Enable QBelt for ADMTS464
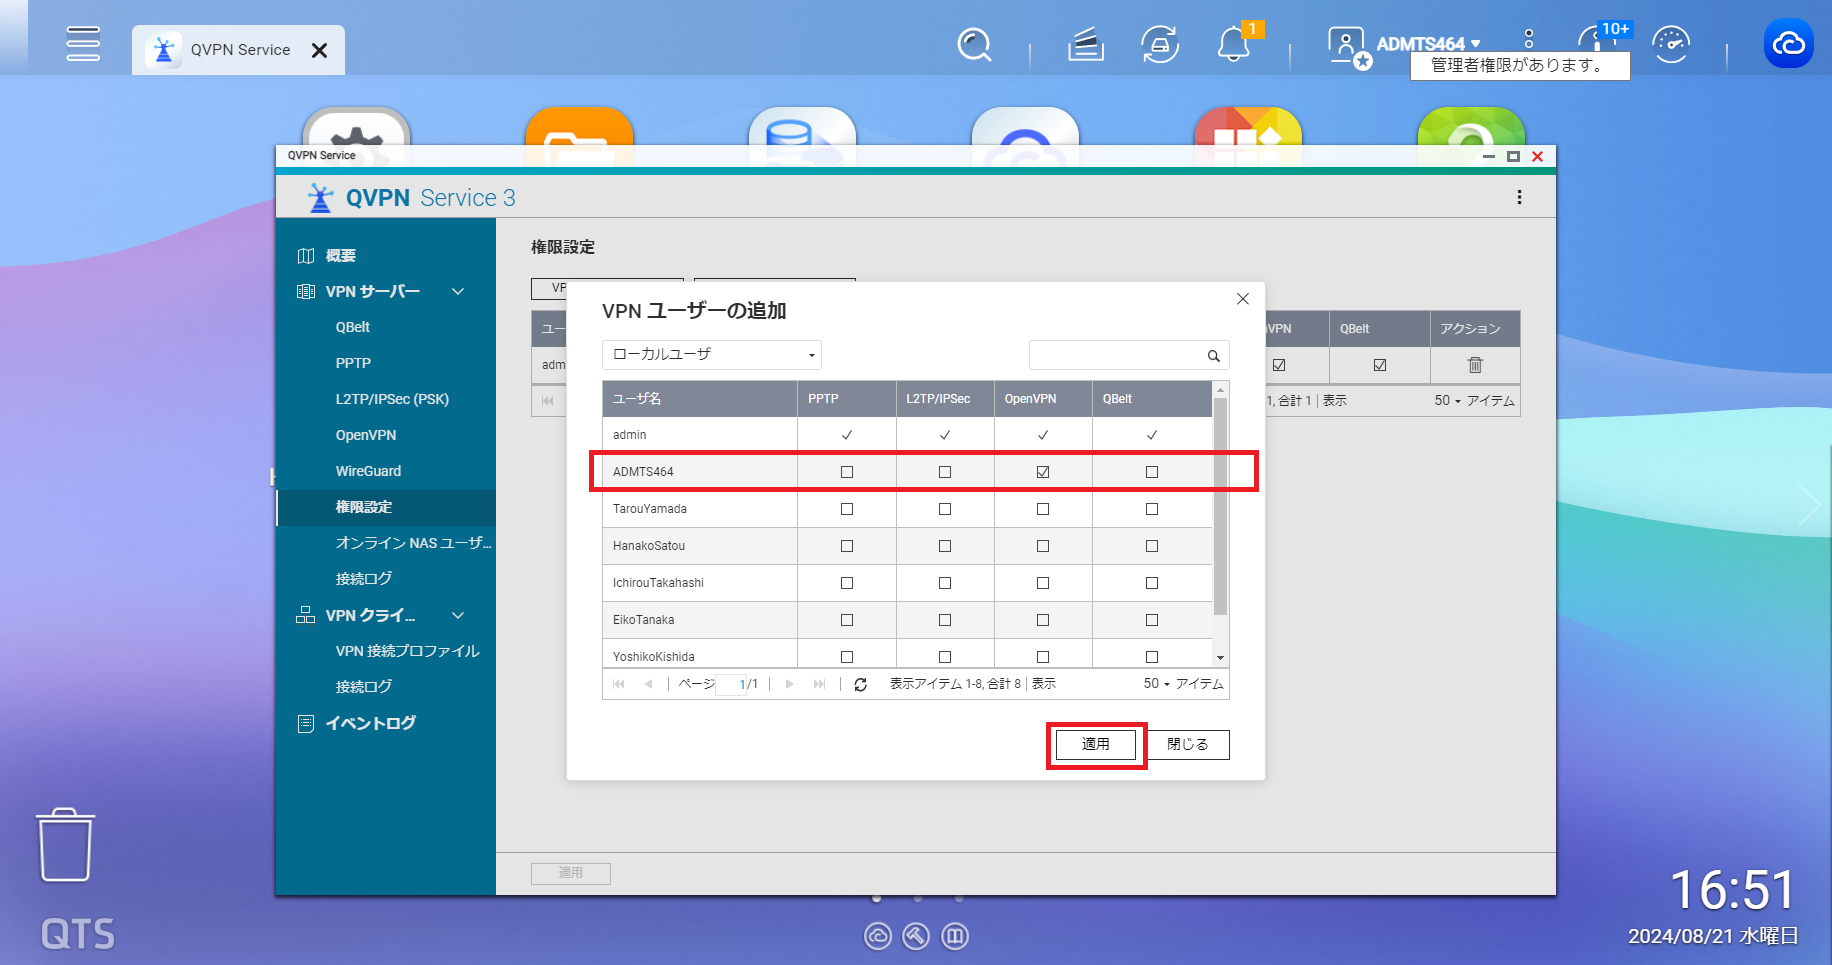1832x965 pixels. coord(1152,472)
